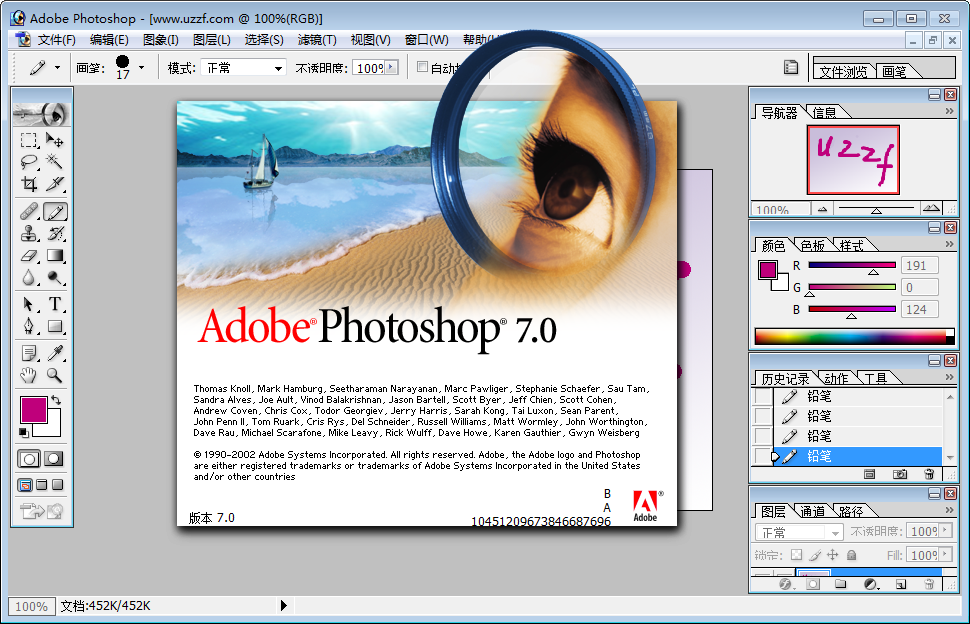Click the 文件浏览 palette well tab

(x=843, y=72)
